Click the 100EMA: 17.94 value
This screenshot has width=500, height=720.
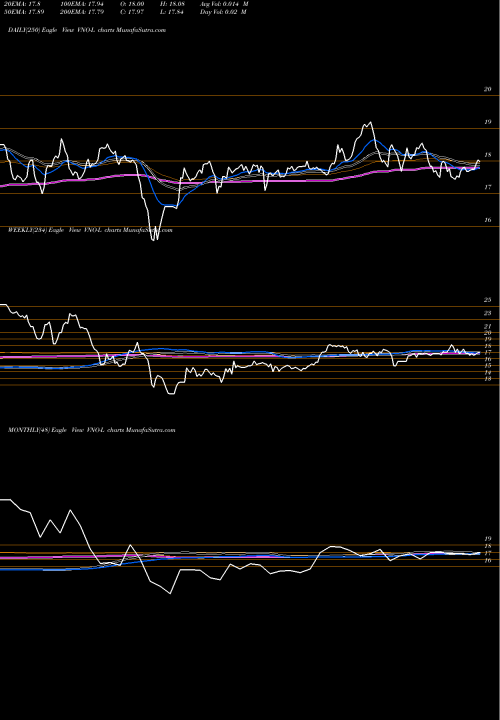[83, 4]
